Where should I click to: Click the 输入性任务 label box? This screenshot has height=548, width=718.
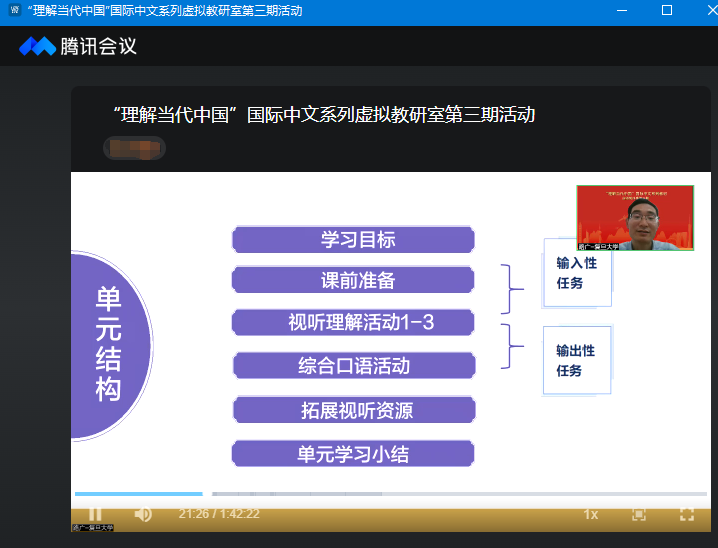(x=577, y=272)
